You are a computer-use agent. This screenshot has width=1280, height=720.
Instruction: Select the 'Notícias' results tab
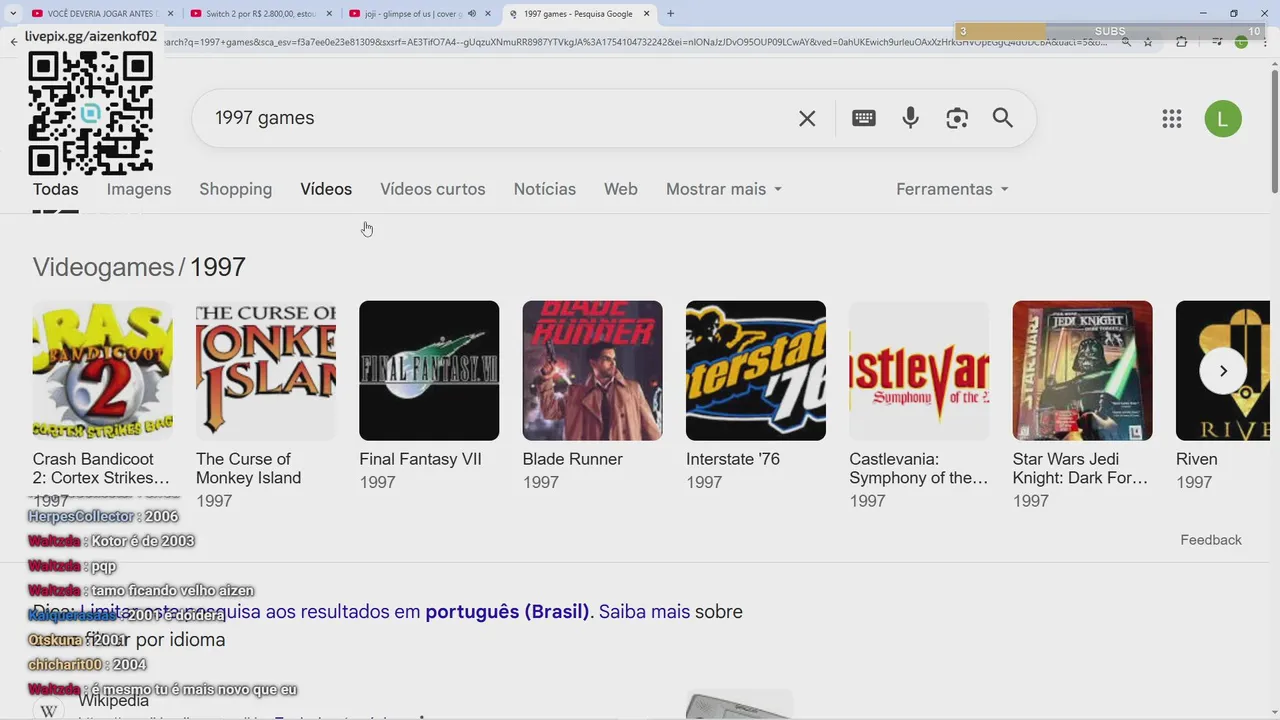point(544,189)
